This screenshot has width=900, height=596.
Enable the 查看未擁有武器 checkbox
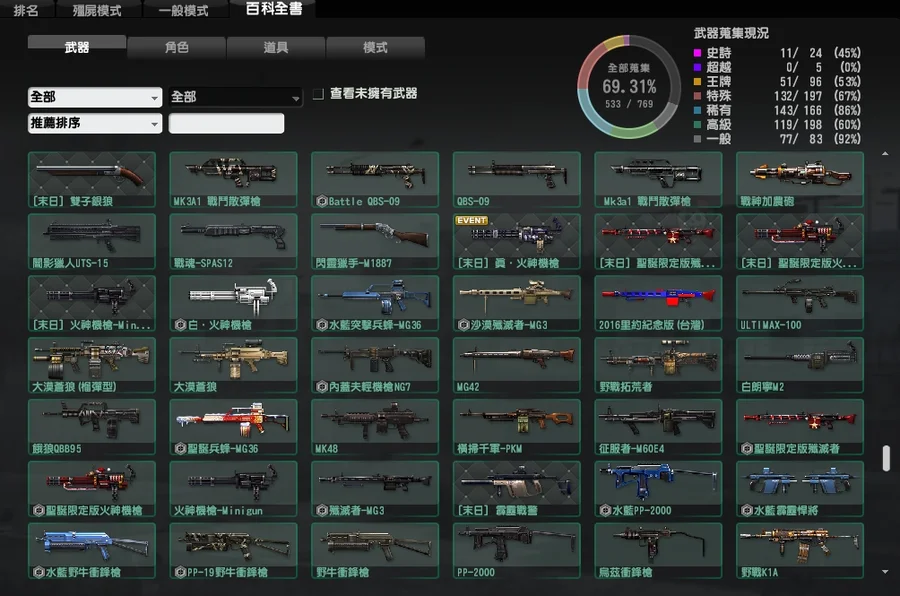point(318,94)
